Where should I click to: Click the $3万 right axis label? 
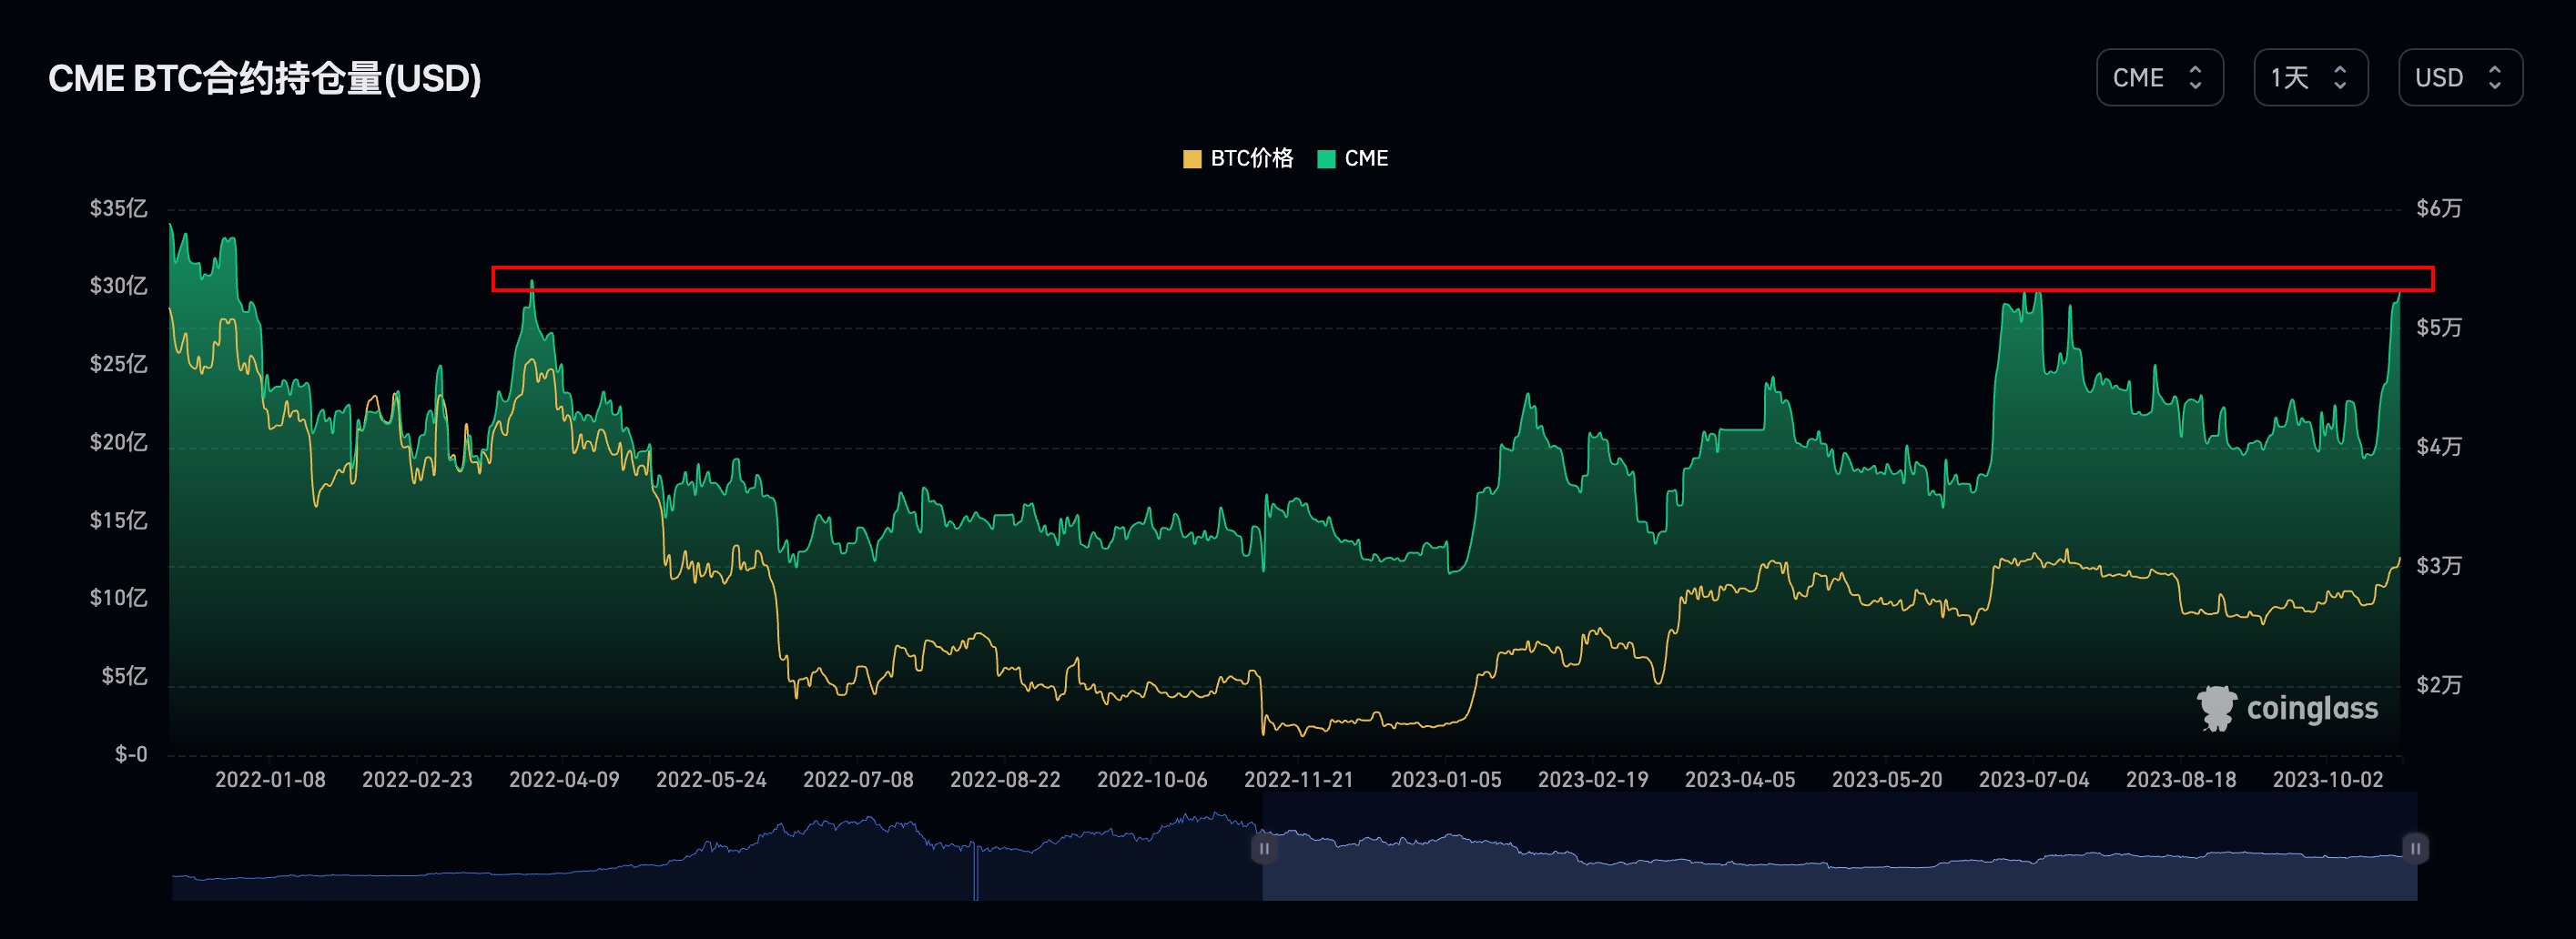(x=2439, y=566)
